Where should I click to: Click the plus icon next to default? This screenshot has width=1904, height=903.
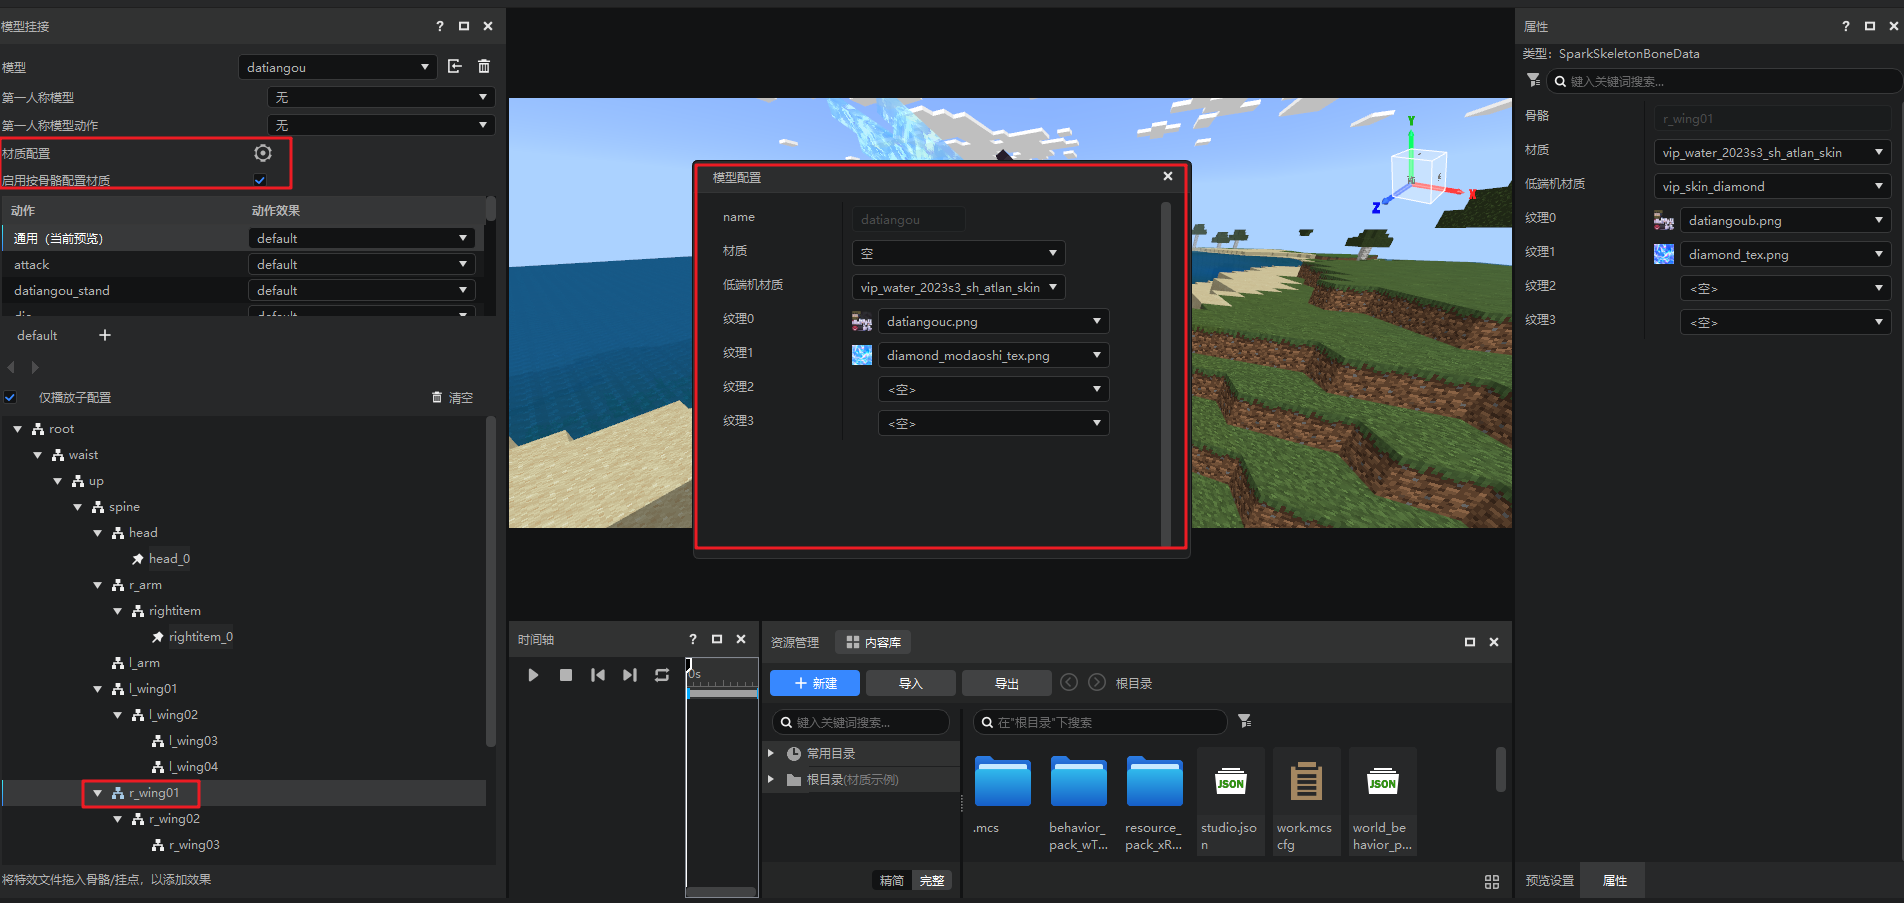(x=105, y=335)
